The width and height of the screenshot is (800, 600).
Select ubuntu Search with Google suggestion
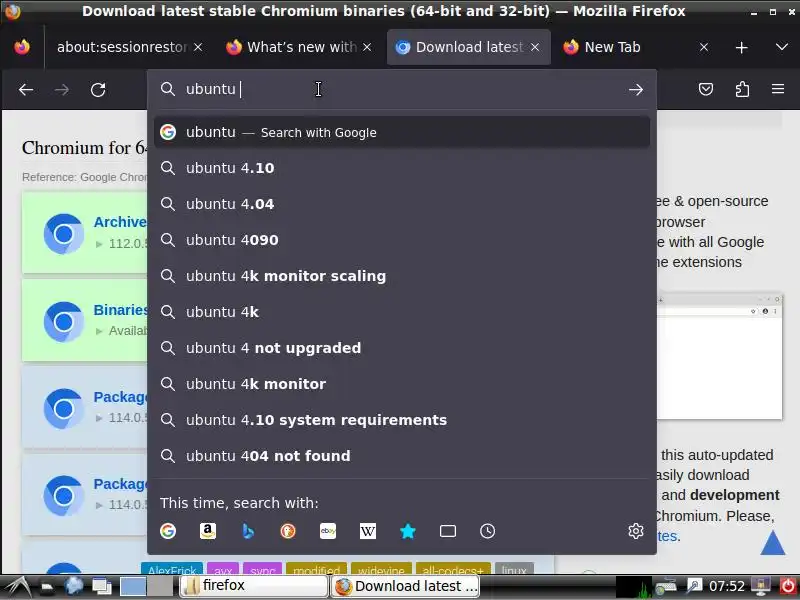pyautogui.click(x=402, y=132)
